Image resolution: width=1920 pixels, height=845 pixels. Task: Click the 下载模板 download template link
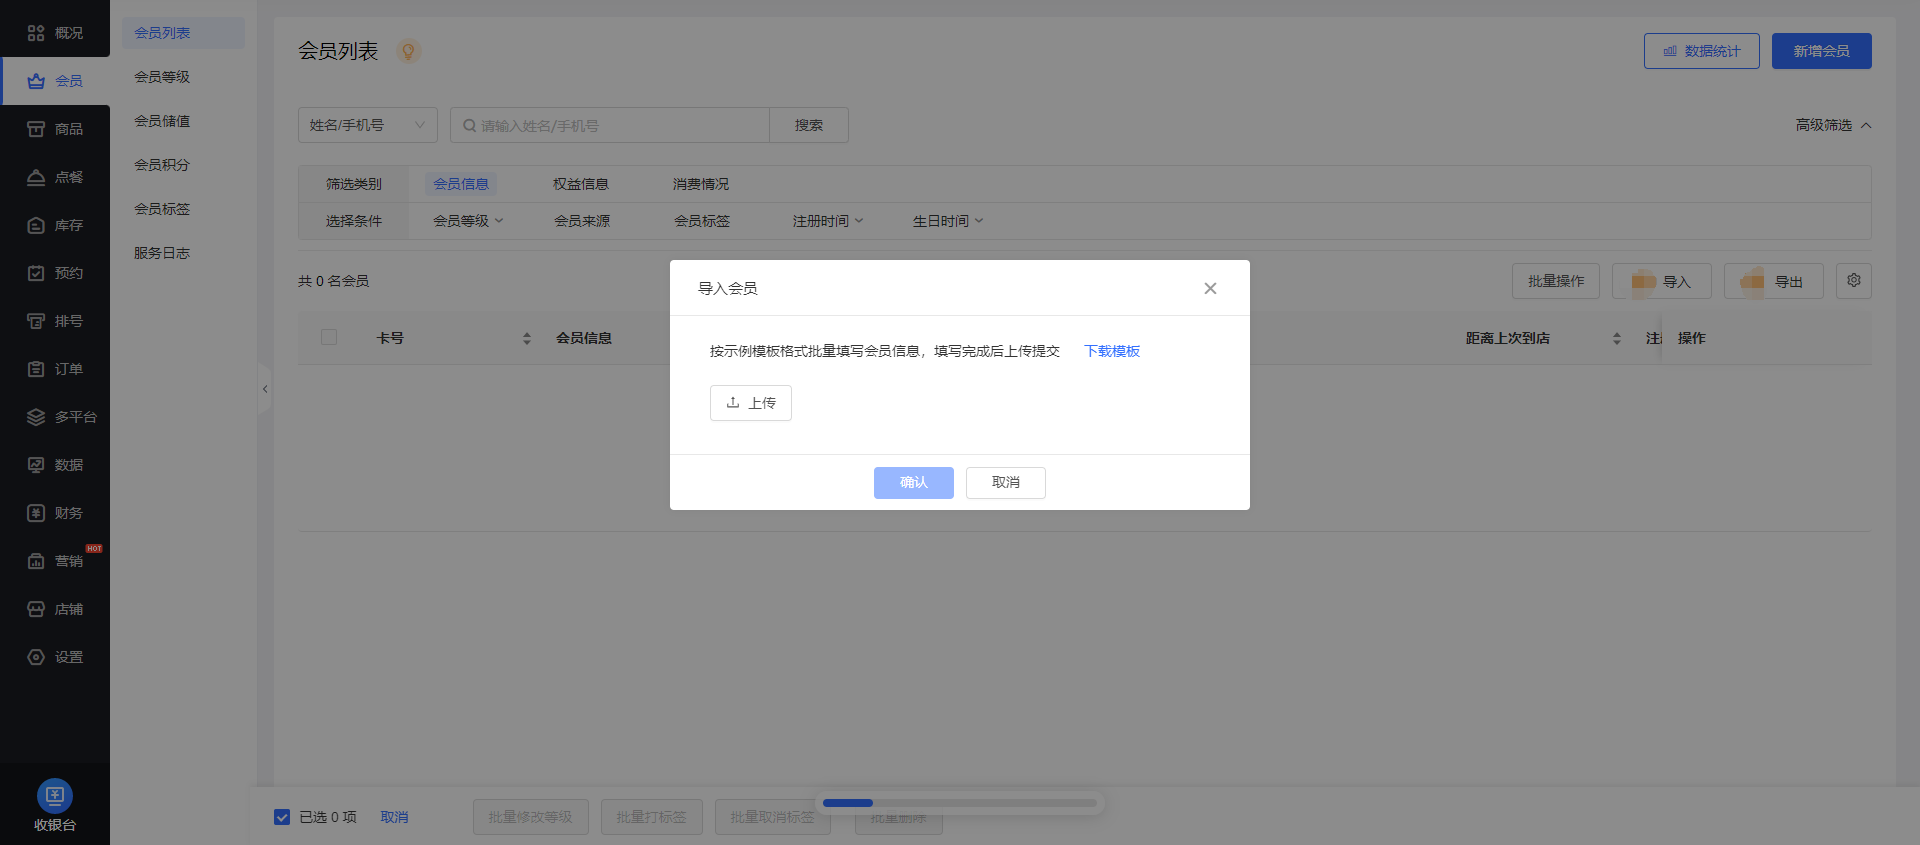pos(1111,351)
